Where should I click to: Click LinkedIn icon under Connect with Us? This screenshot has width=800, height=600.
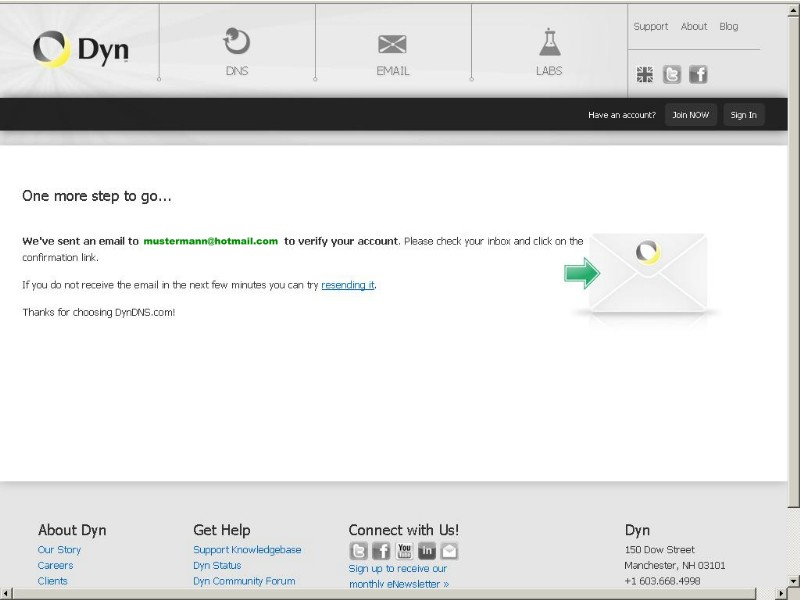[x=427, y=550]
